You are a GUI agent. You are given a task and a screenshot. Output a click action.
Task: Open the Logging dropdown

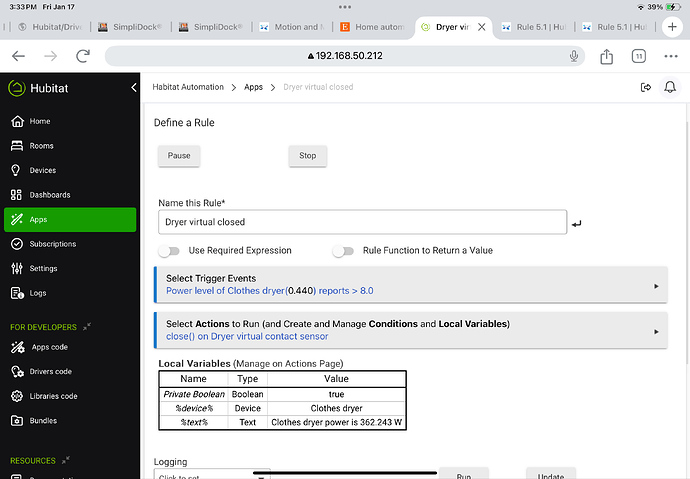click(x=212, y=474)
